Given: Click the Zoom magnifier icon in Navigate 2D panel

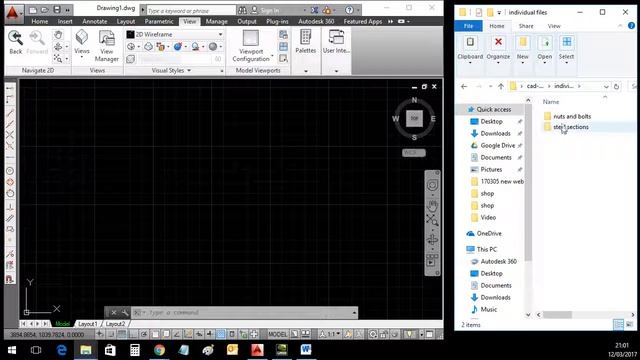Looking at the screenshot, I should coord(58,59).
